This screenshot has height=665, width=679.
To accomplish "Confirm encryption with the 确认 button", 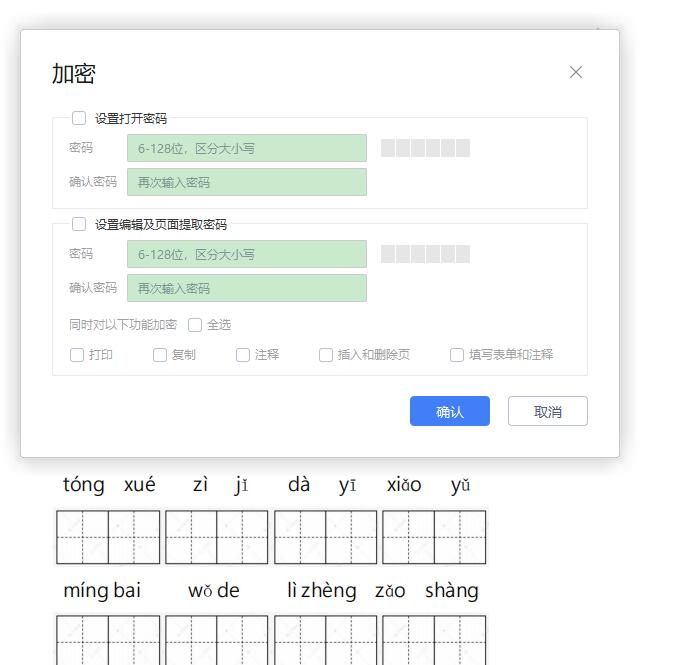I will [x=450, y=411].
